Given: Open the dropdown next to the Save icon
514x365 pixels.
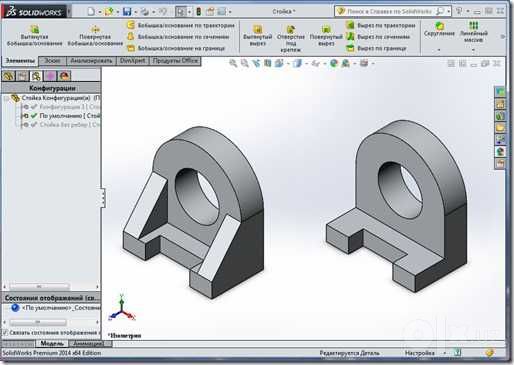Looking at the screenshot, I should [x=136, y=12].
